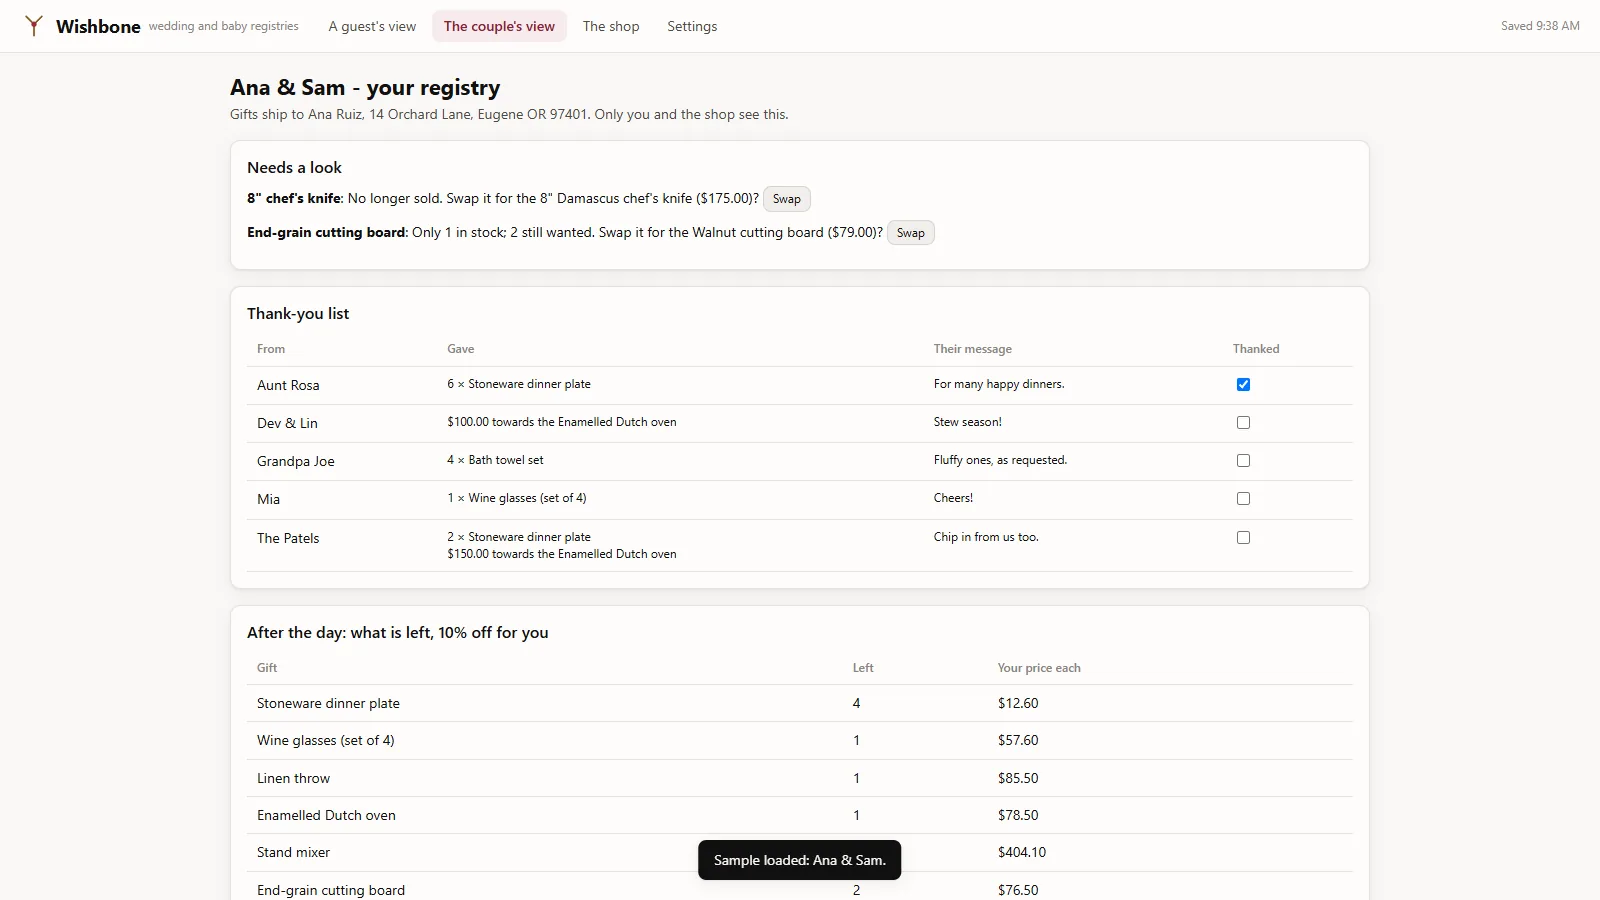This screenshot has height=900, width=1600.
Task: Tick Mia's Thanked checkbox
Action: [1243, 499]
